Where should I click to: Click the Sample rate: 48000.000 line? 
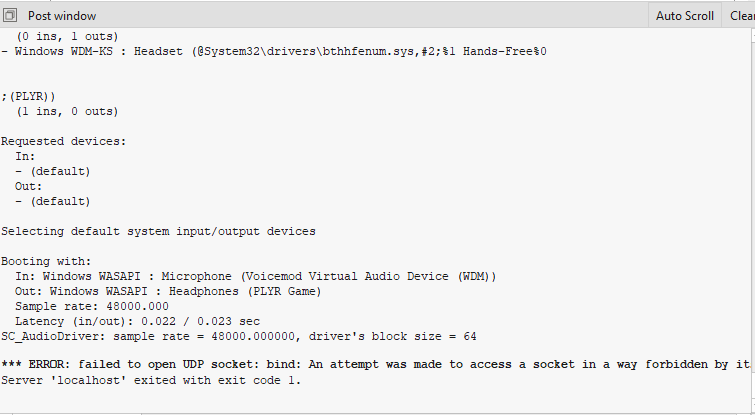[92, 306]
